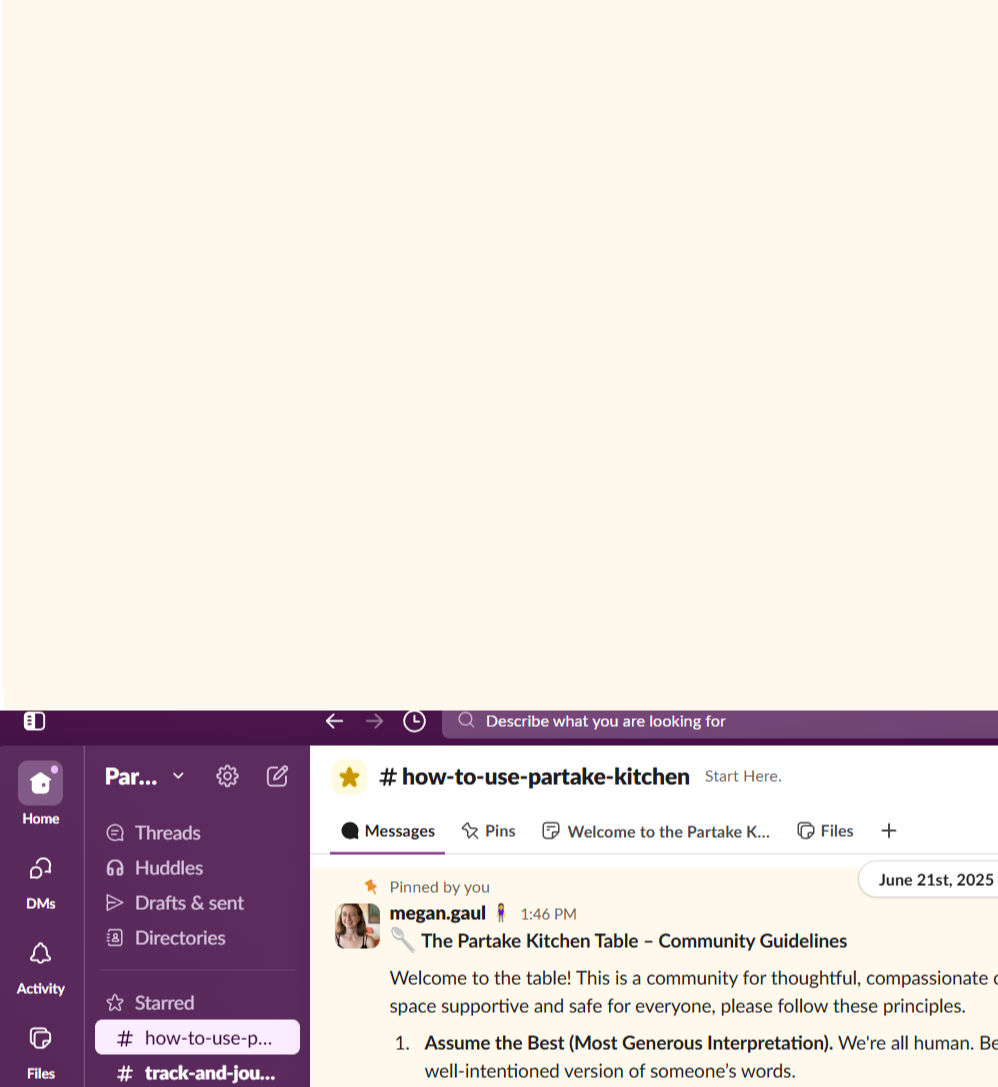Compose a new message
This screenshot has height=1087, width=998.
[x=277, y=776]
